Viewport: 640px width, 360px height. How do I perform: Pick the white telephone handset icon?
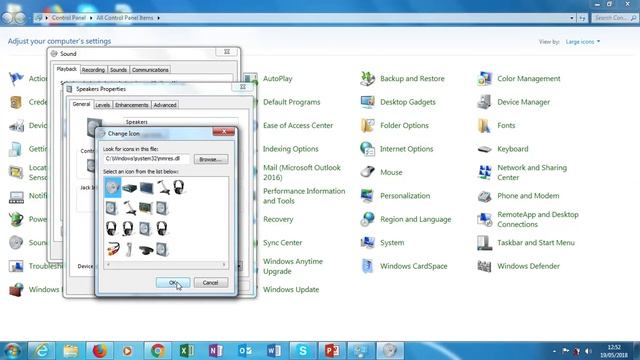129,249
